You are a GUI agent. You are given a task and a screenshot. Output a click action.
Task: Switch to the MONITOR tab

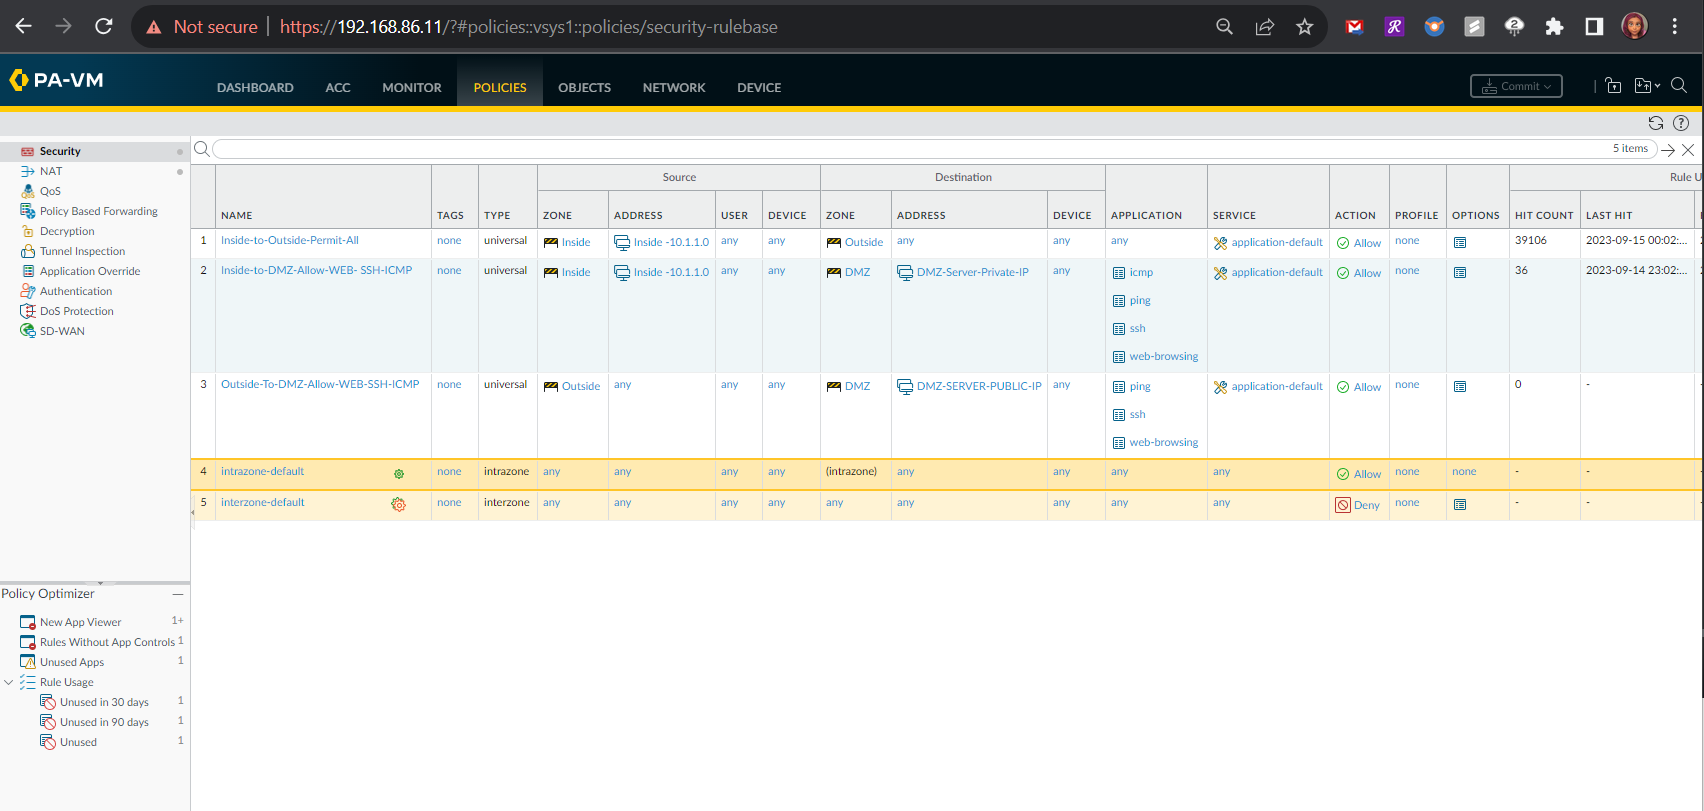pos(411,88)
